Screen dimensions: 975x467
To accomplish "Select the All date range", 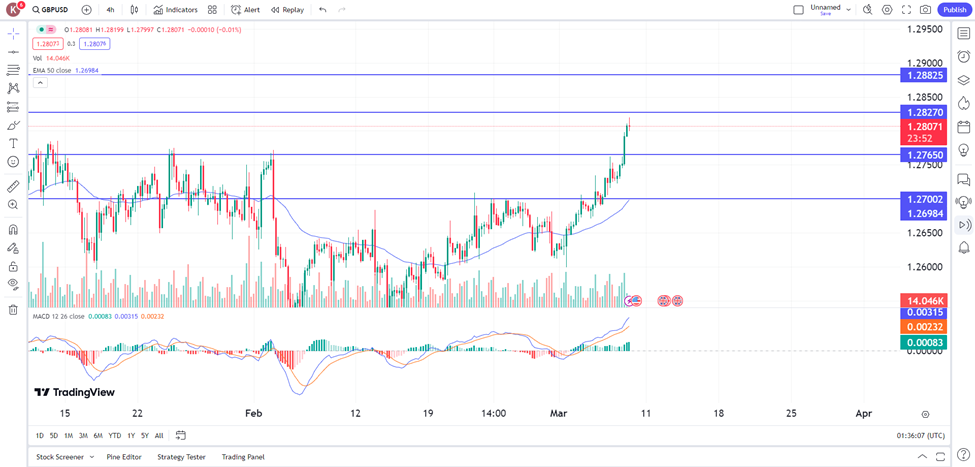I will 159,435.
